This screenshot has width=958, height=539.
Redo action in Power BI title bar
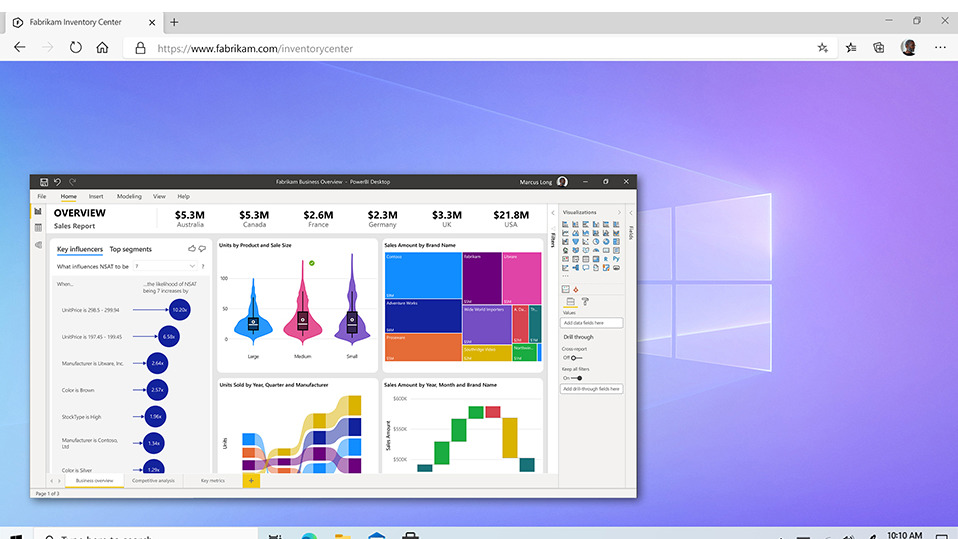[x=72, y=182]
